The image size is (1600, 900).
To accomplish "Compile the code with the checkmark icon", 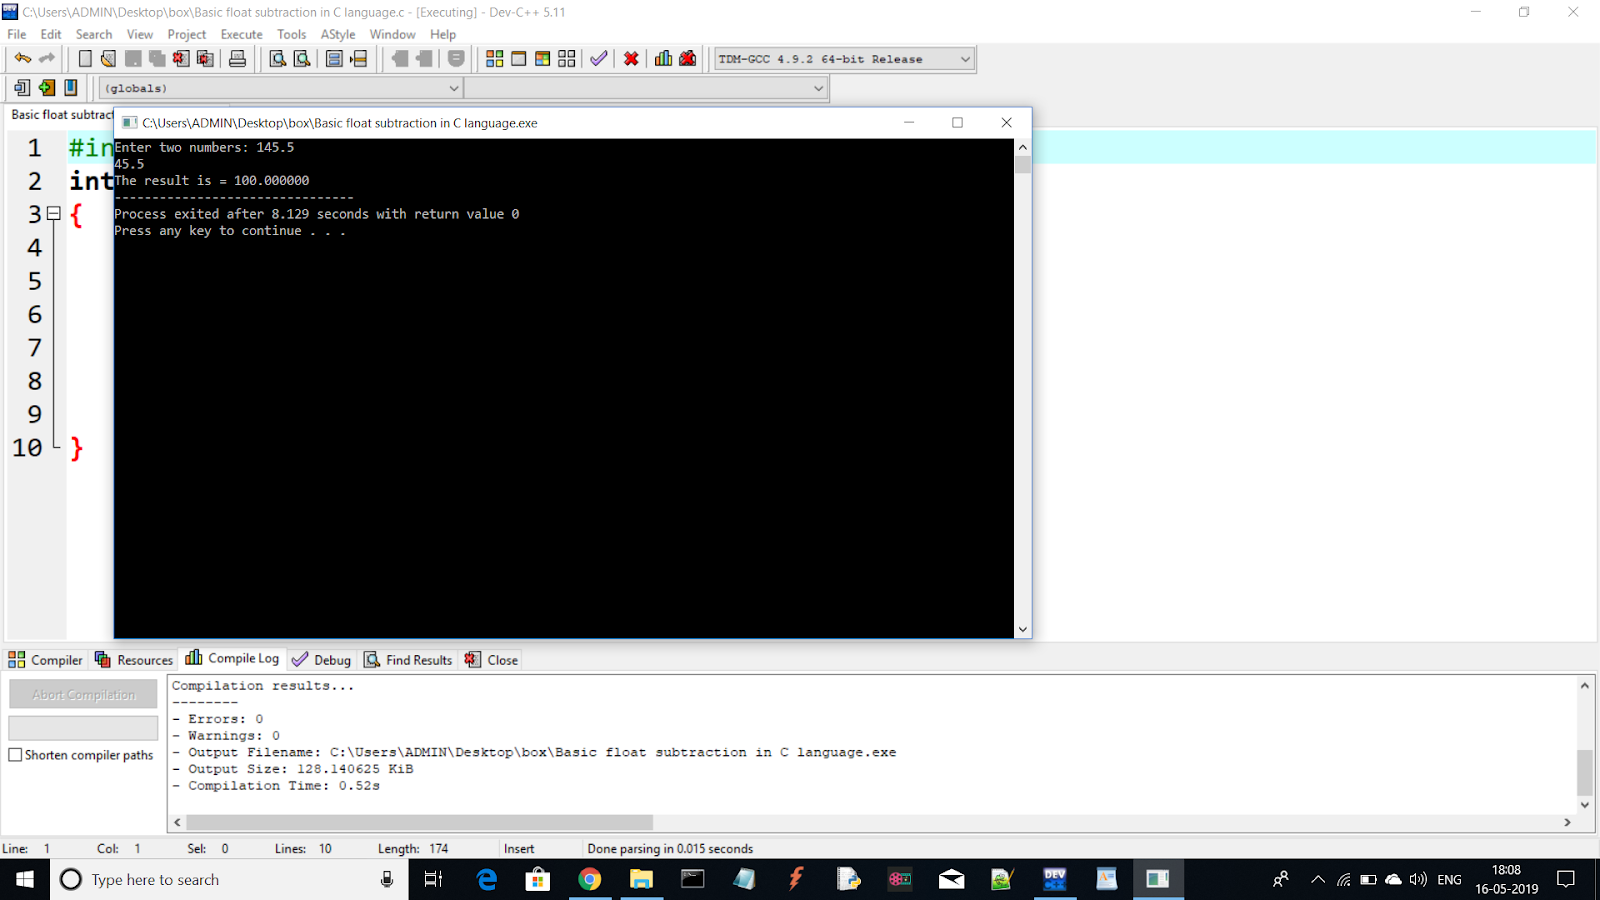I will 598,58.
